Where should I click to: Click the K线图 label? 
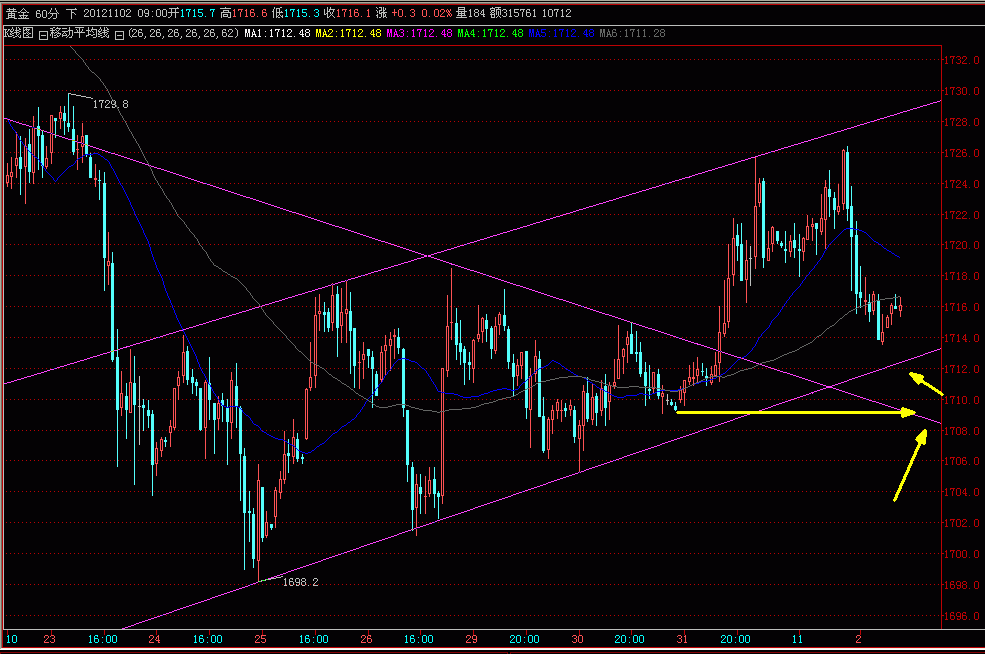tap(19, 33)
